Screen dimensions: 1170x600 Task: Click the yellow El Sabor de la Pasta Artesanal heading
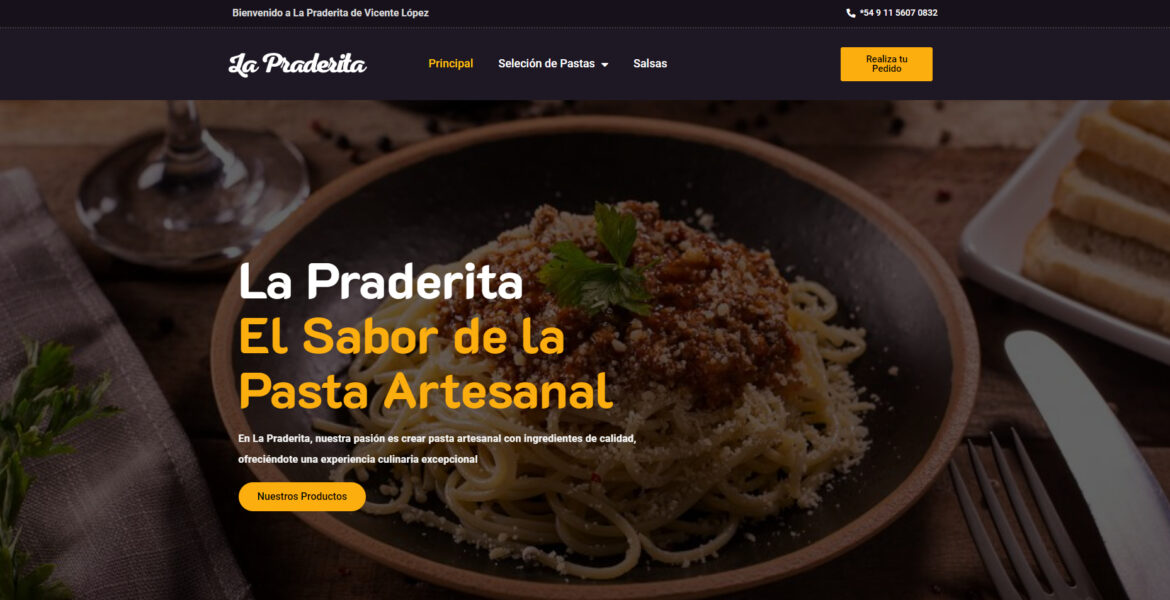425,363
